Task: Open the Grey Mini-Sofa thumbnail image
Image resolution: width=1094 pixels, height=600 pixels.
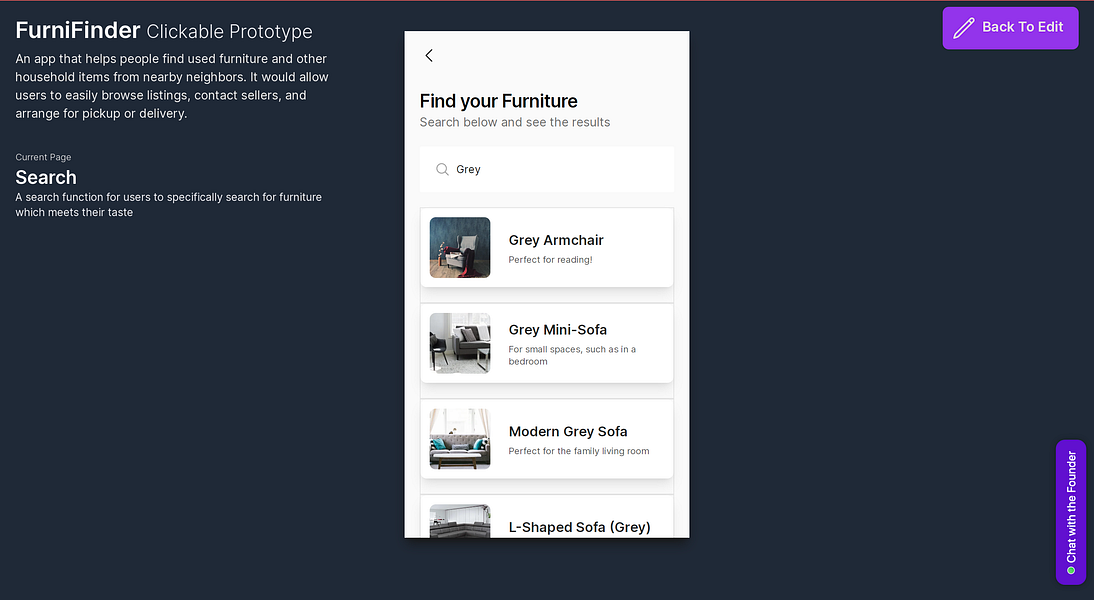Action: [x=460, y=343]
